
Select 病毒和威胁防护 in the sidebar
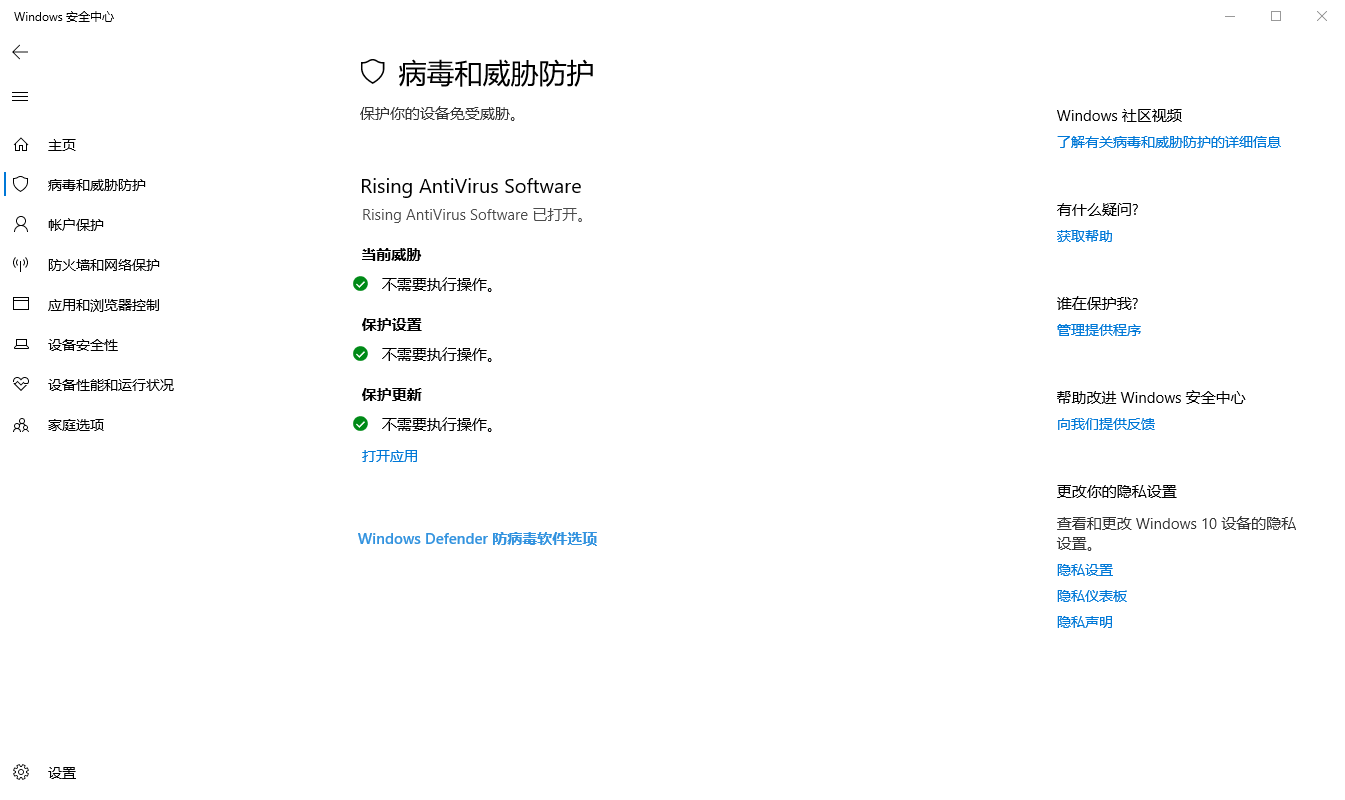(x=97, y=185)
